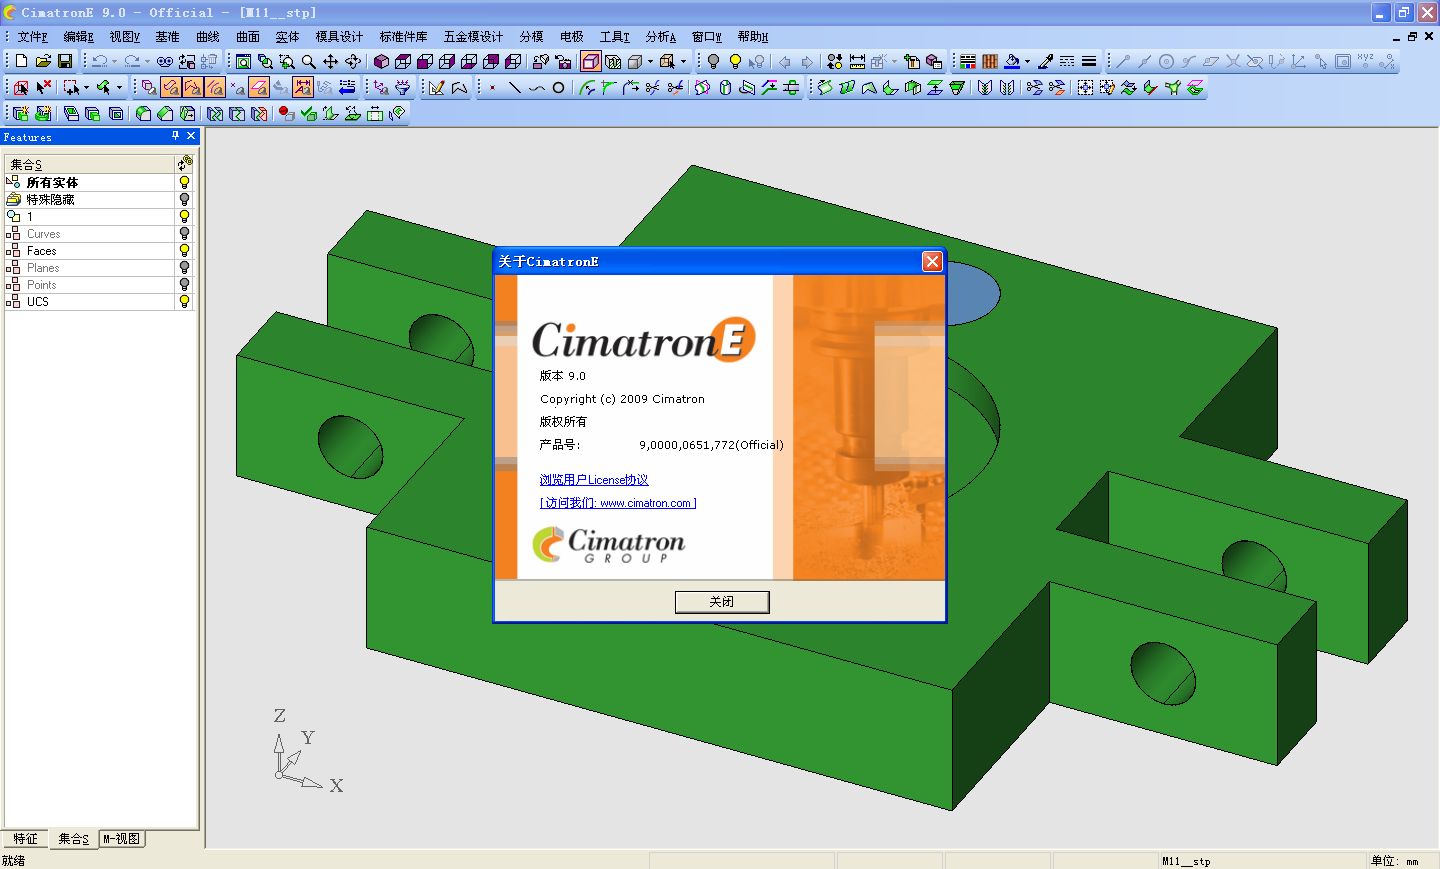
Task: Open the 编辑 menu
Action: 79,37
